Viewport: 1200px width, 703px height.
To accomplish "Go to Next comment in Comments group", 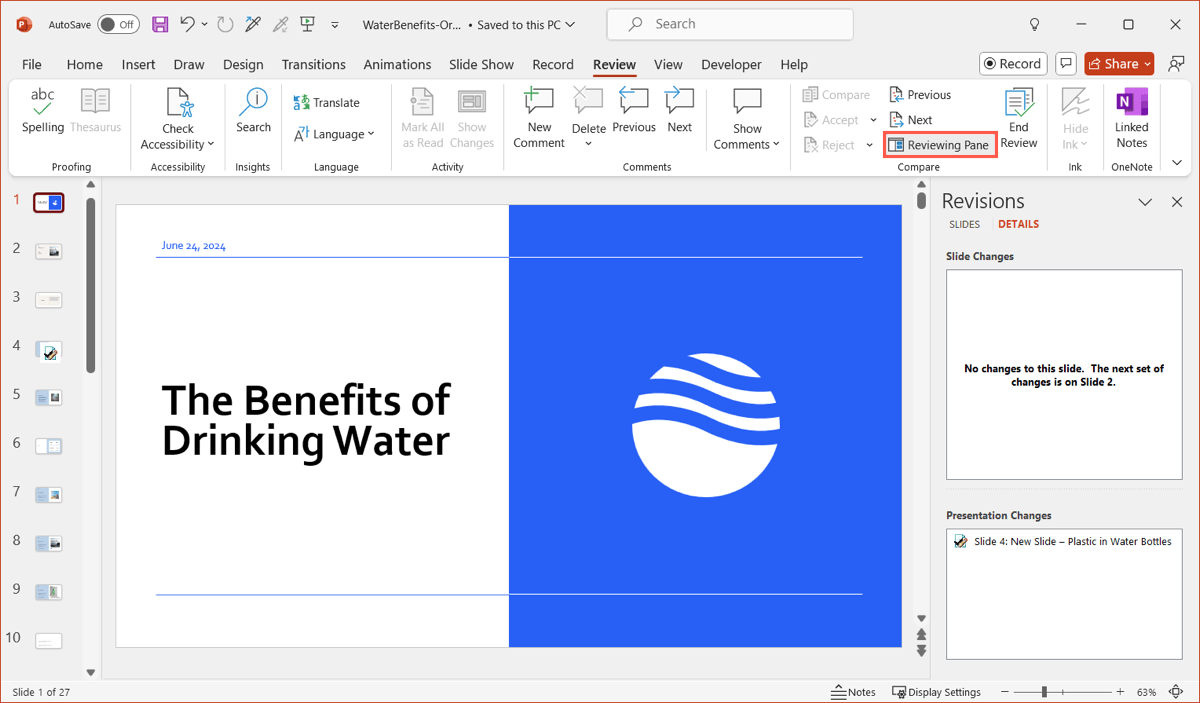I will click(680, 111).
